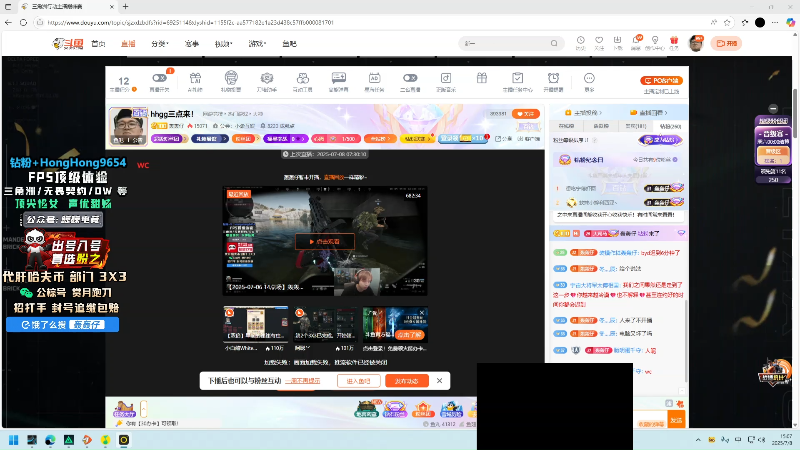Image resolution: width=800 pixels, height=450 pixels.
Task: Switch to the 钻粉(290) tab
Action: [x=670, y=126]
